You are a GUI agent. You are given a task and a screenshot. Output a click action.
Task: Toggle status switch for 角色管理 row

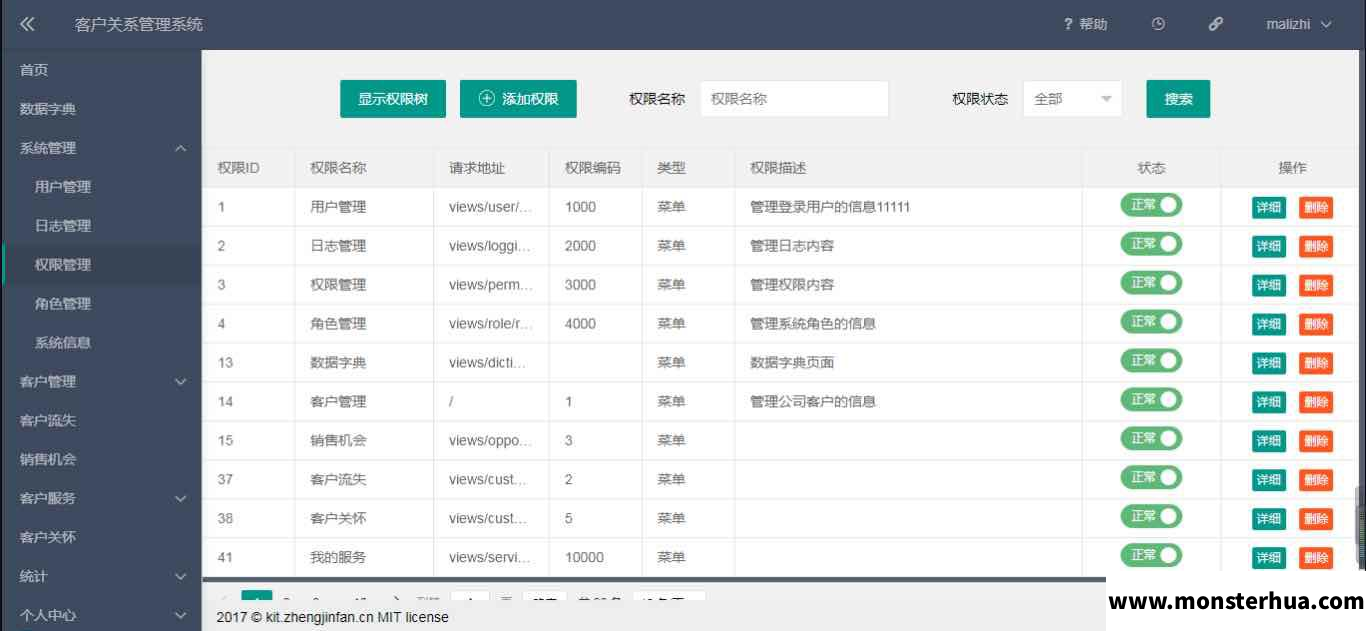[1151, 322]
